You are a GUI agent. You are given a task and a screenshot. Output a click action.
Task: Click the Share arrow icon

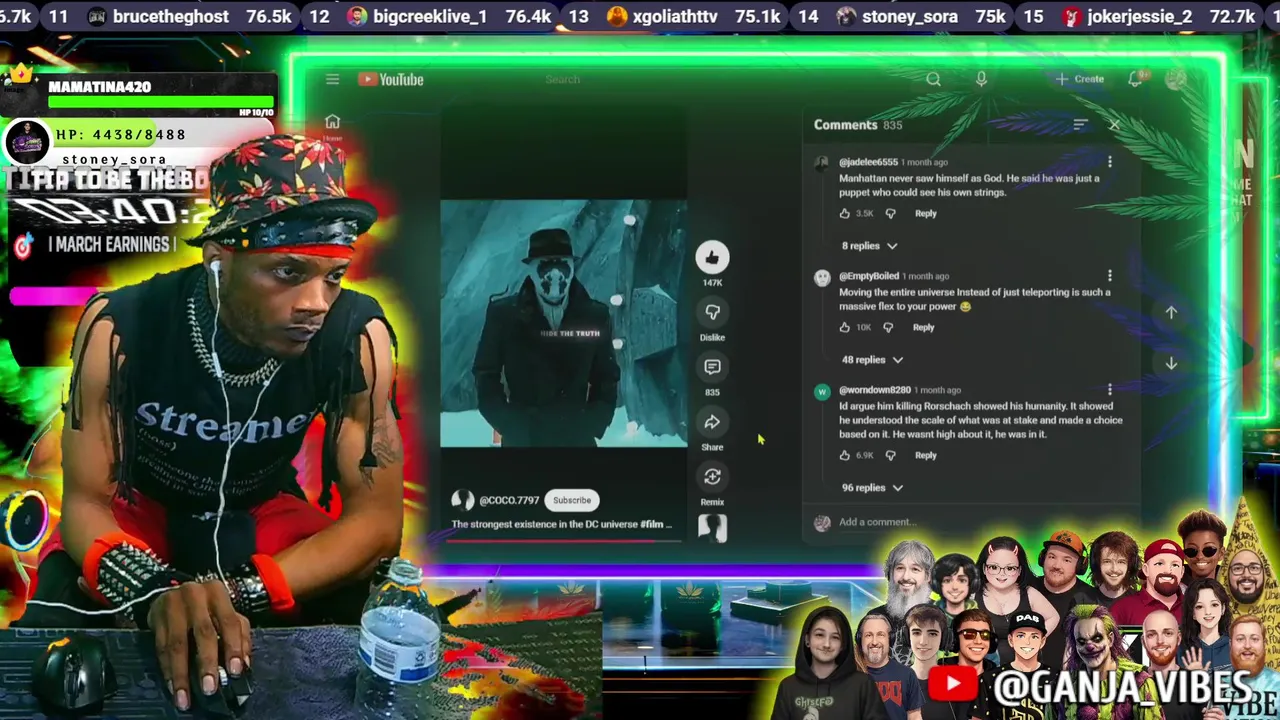click(712, 422)
